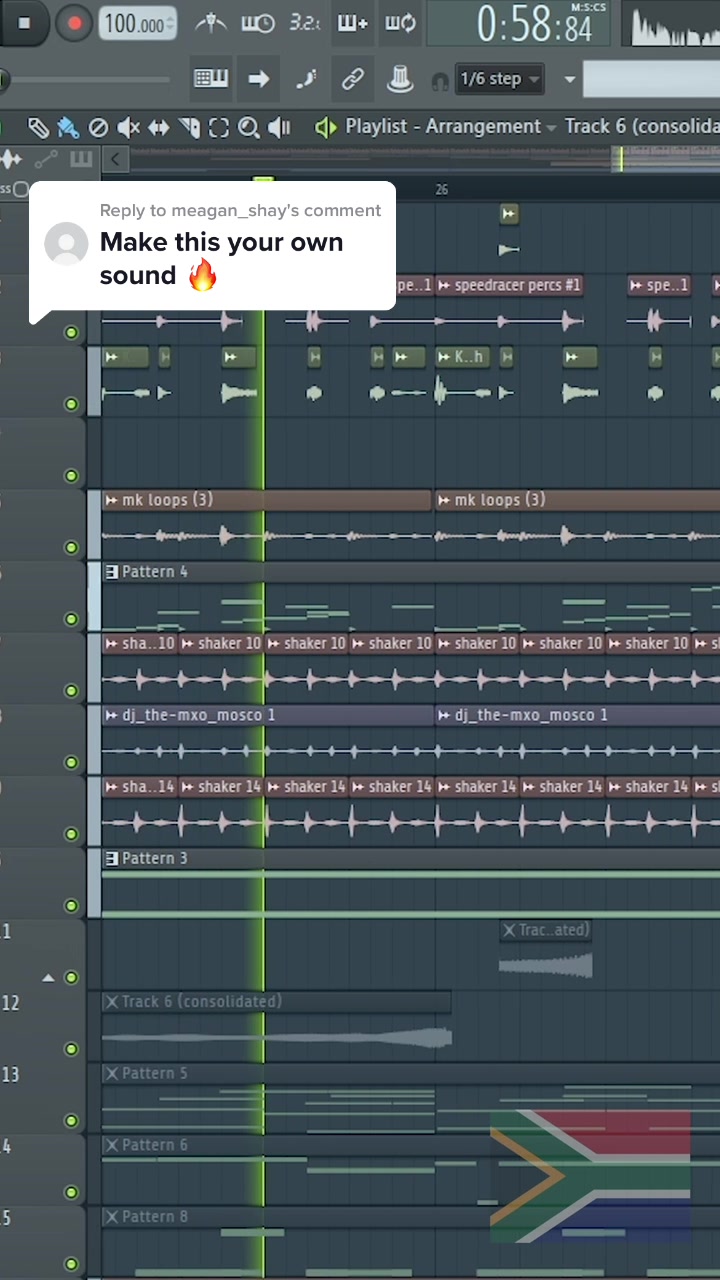Toggle loop recording icon
The height and width of the screenshot is (1280, 720).
(400, 22)
